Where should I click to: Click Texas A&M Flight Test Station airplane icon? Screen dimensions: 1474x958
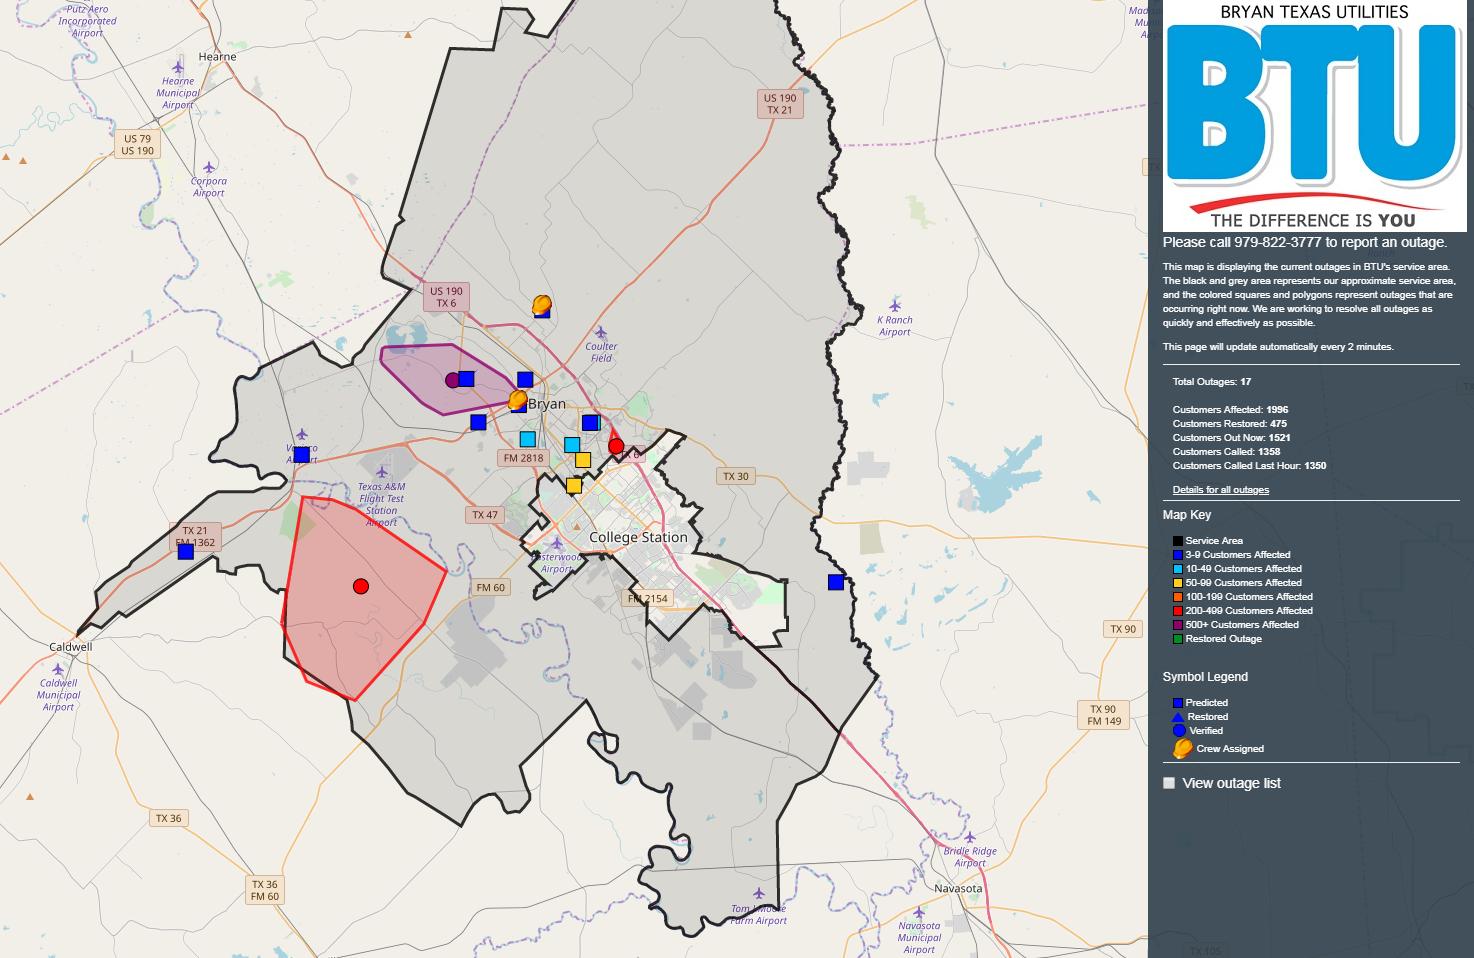[381, 472]
